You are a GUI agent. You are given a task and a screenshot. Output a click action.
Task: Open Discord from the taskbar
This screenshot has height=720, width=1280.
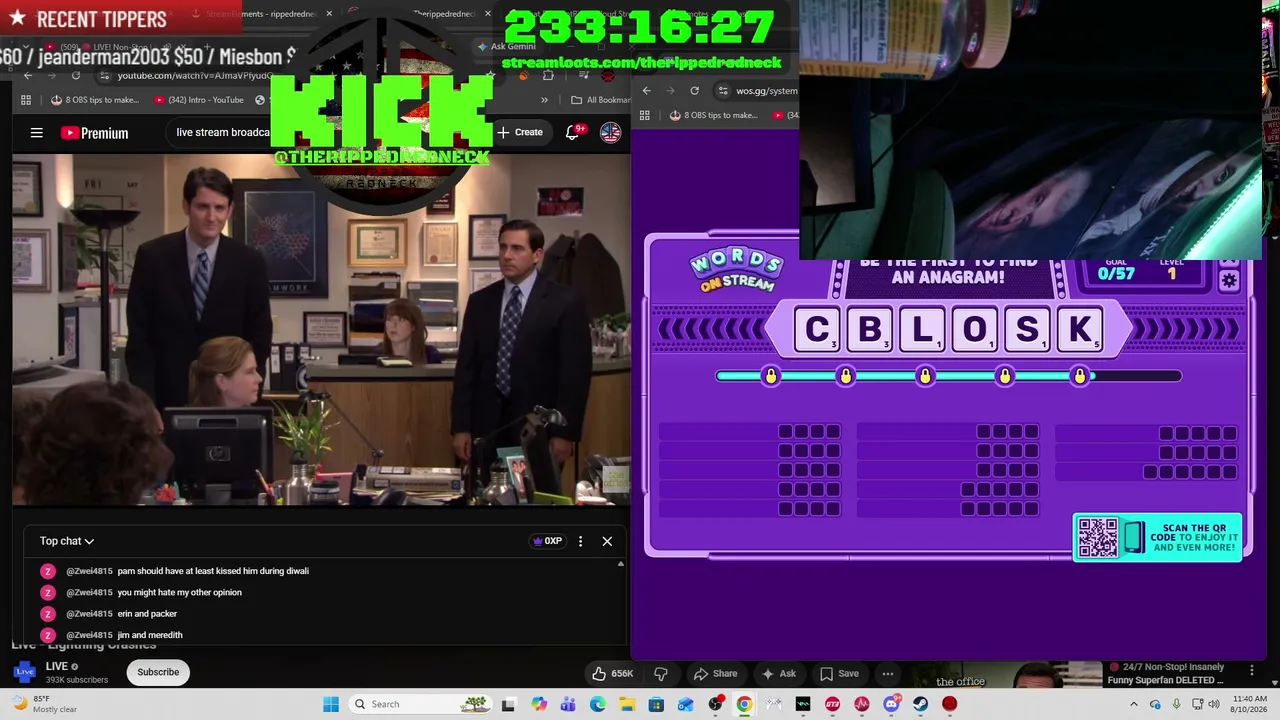point(891,704)
